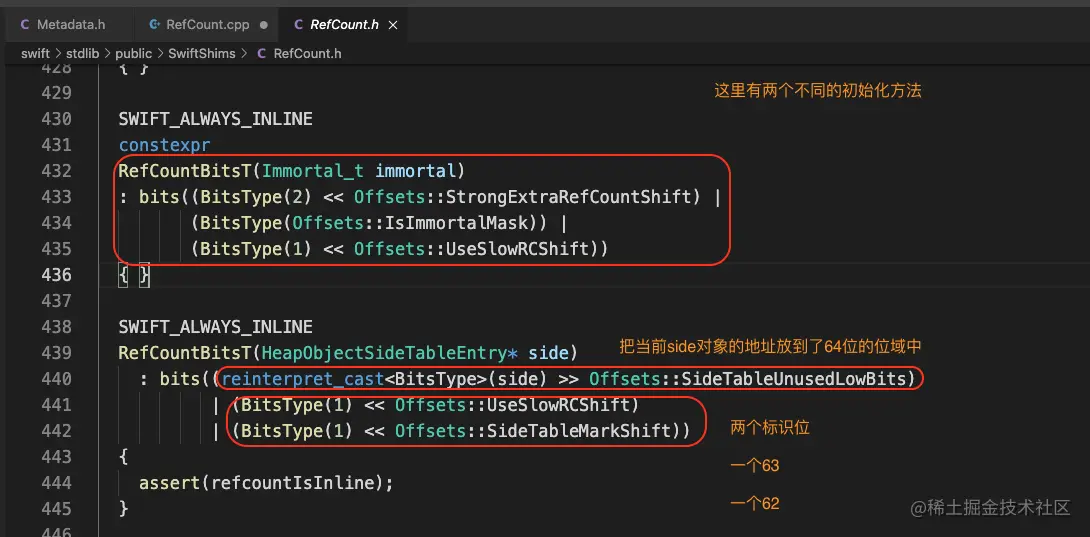Viewport: 1090px width, 537px height.
Task: Click line number 432 in gutter
Action: (54, 171)
